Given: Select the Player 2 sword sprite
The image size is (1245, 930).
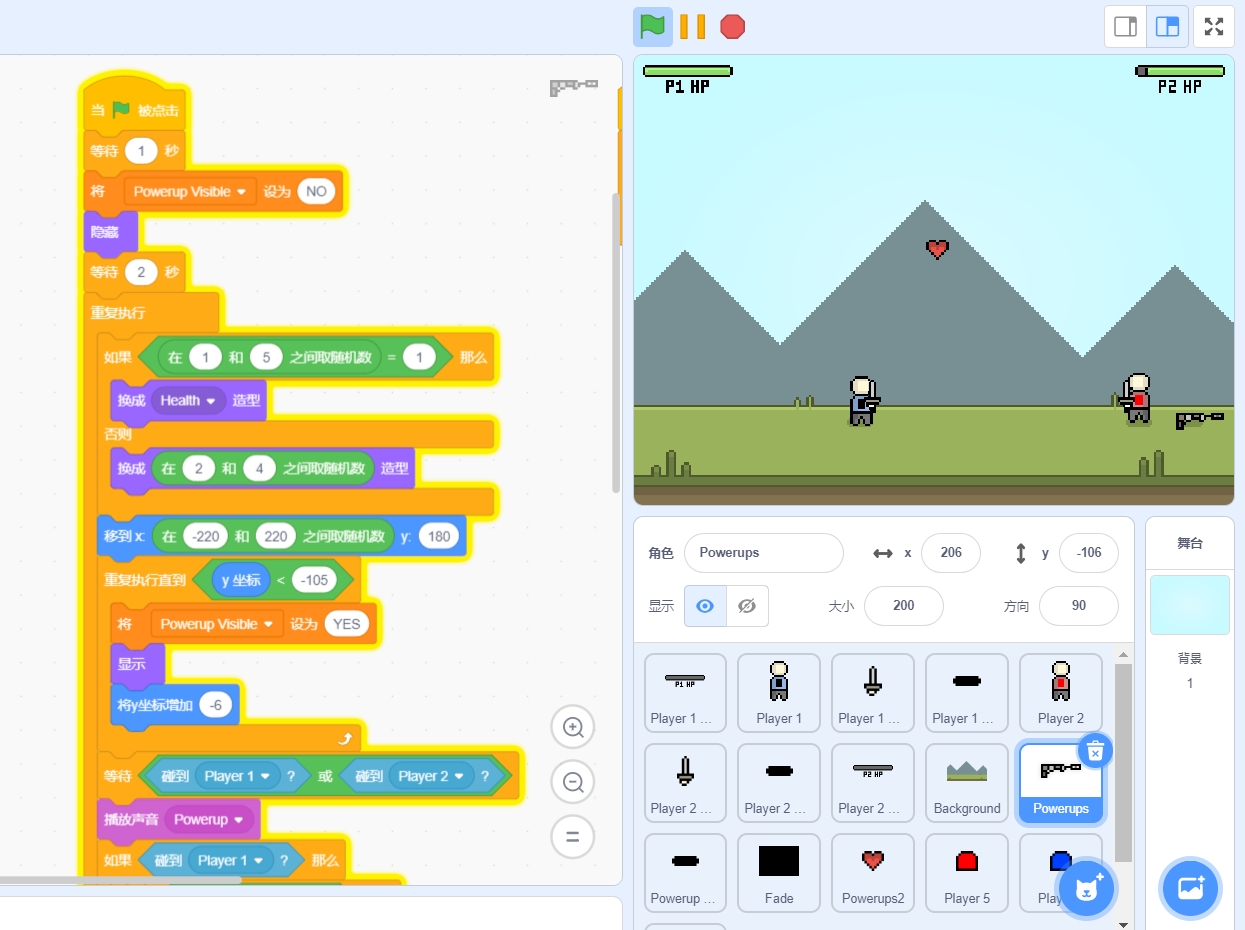Looking at the screenshot, I should click(685, 783).
